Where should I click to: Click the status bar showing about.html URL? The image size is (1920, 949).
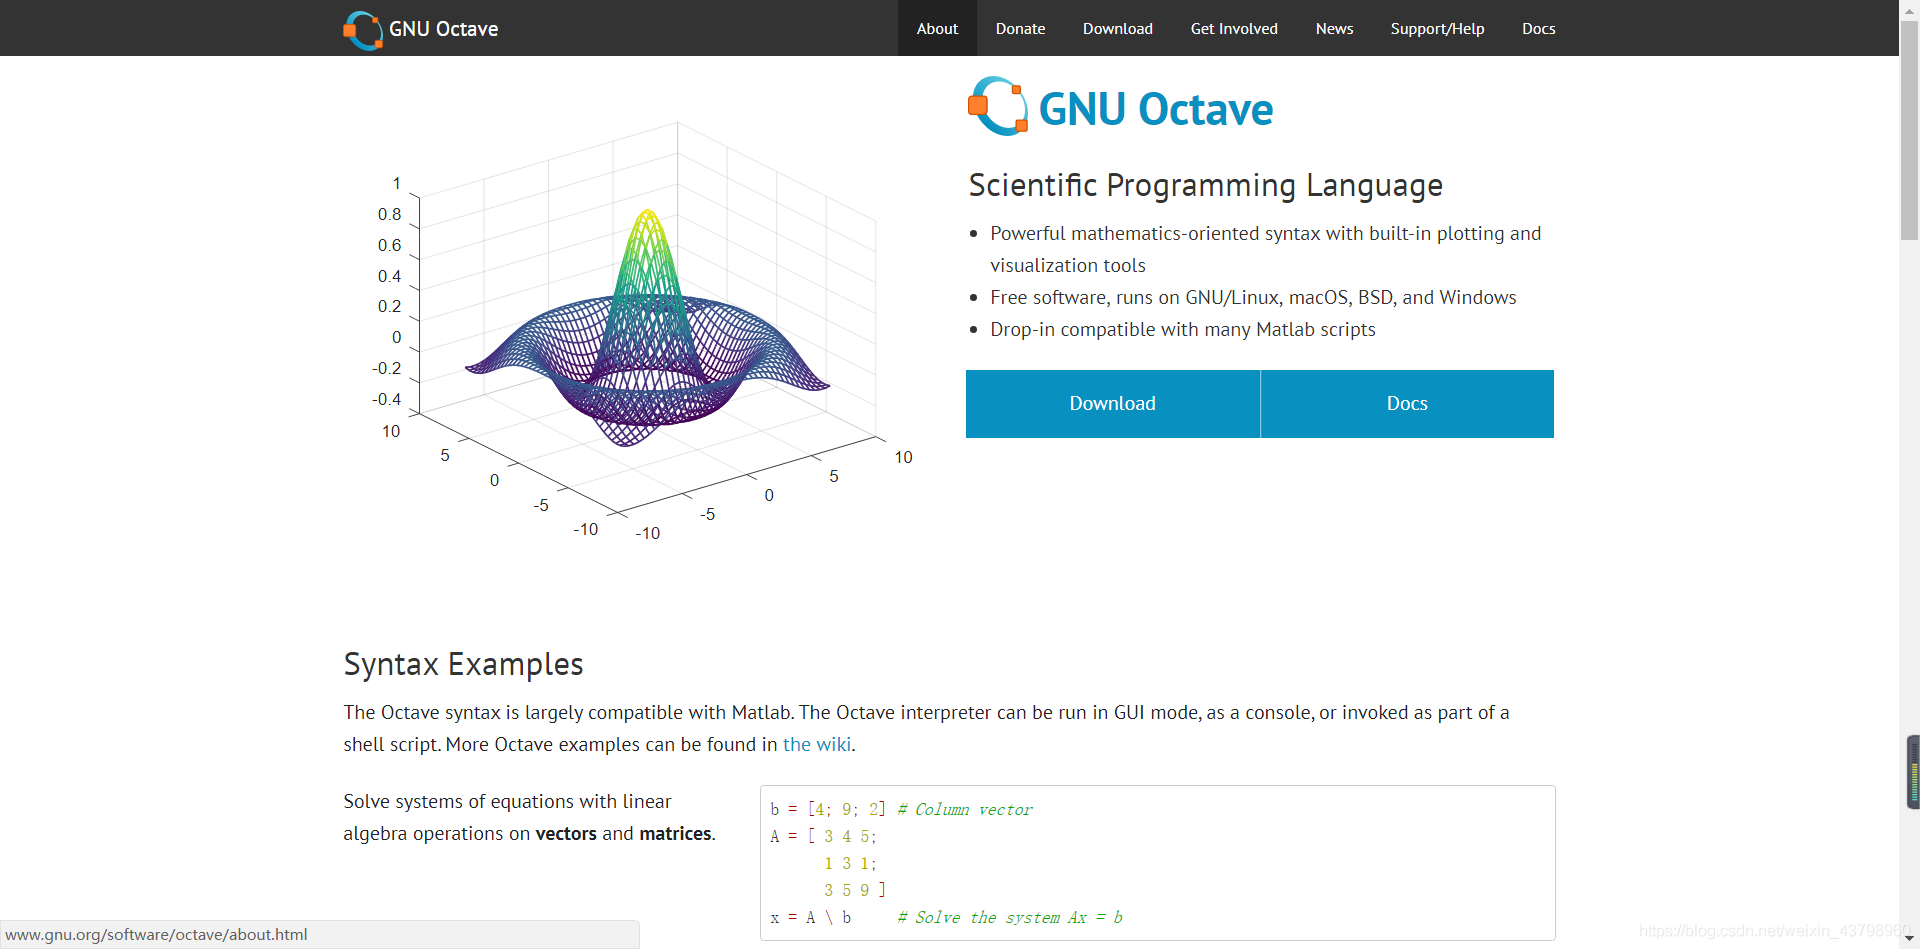(x=160, y=935)
